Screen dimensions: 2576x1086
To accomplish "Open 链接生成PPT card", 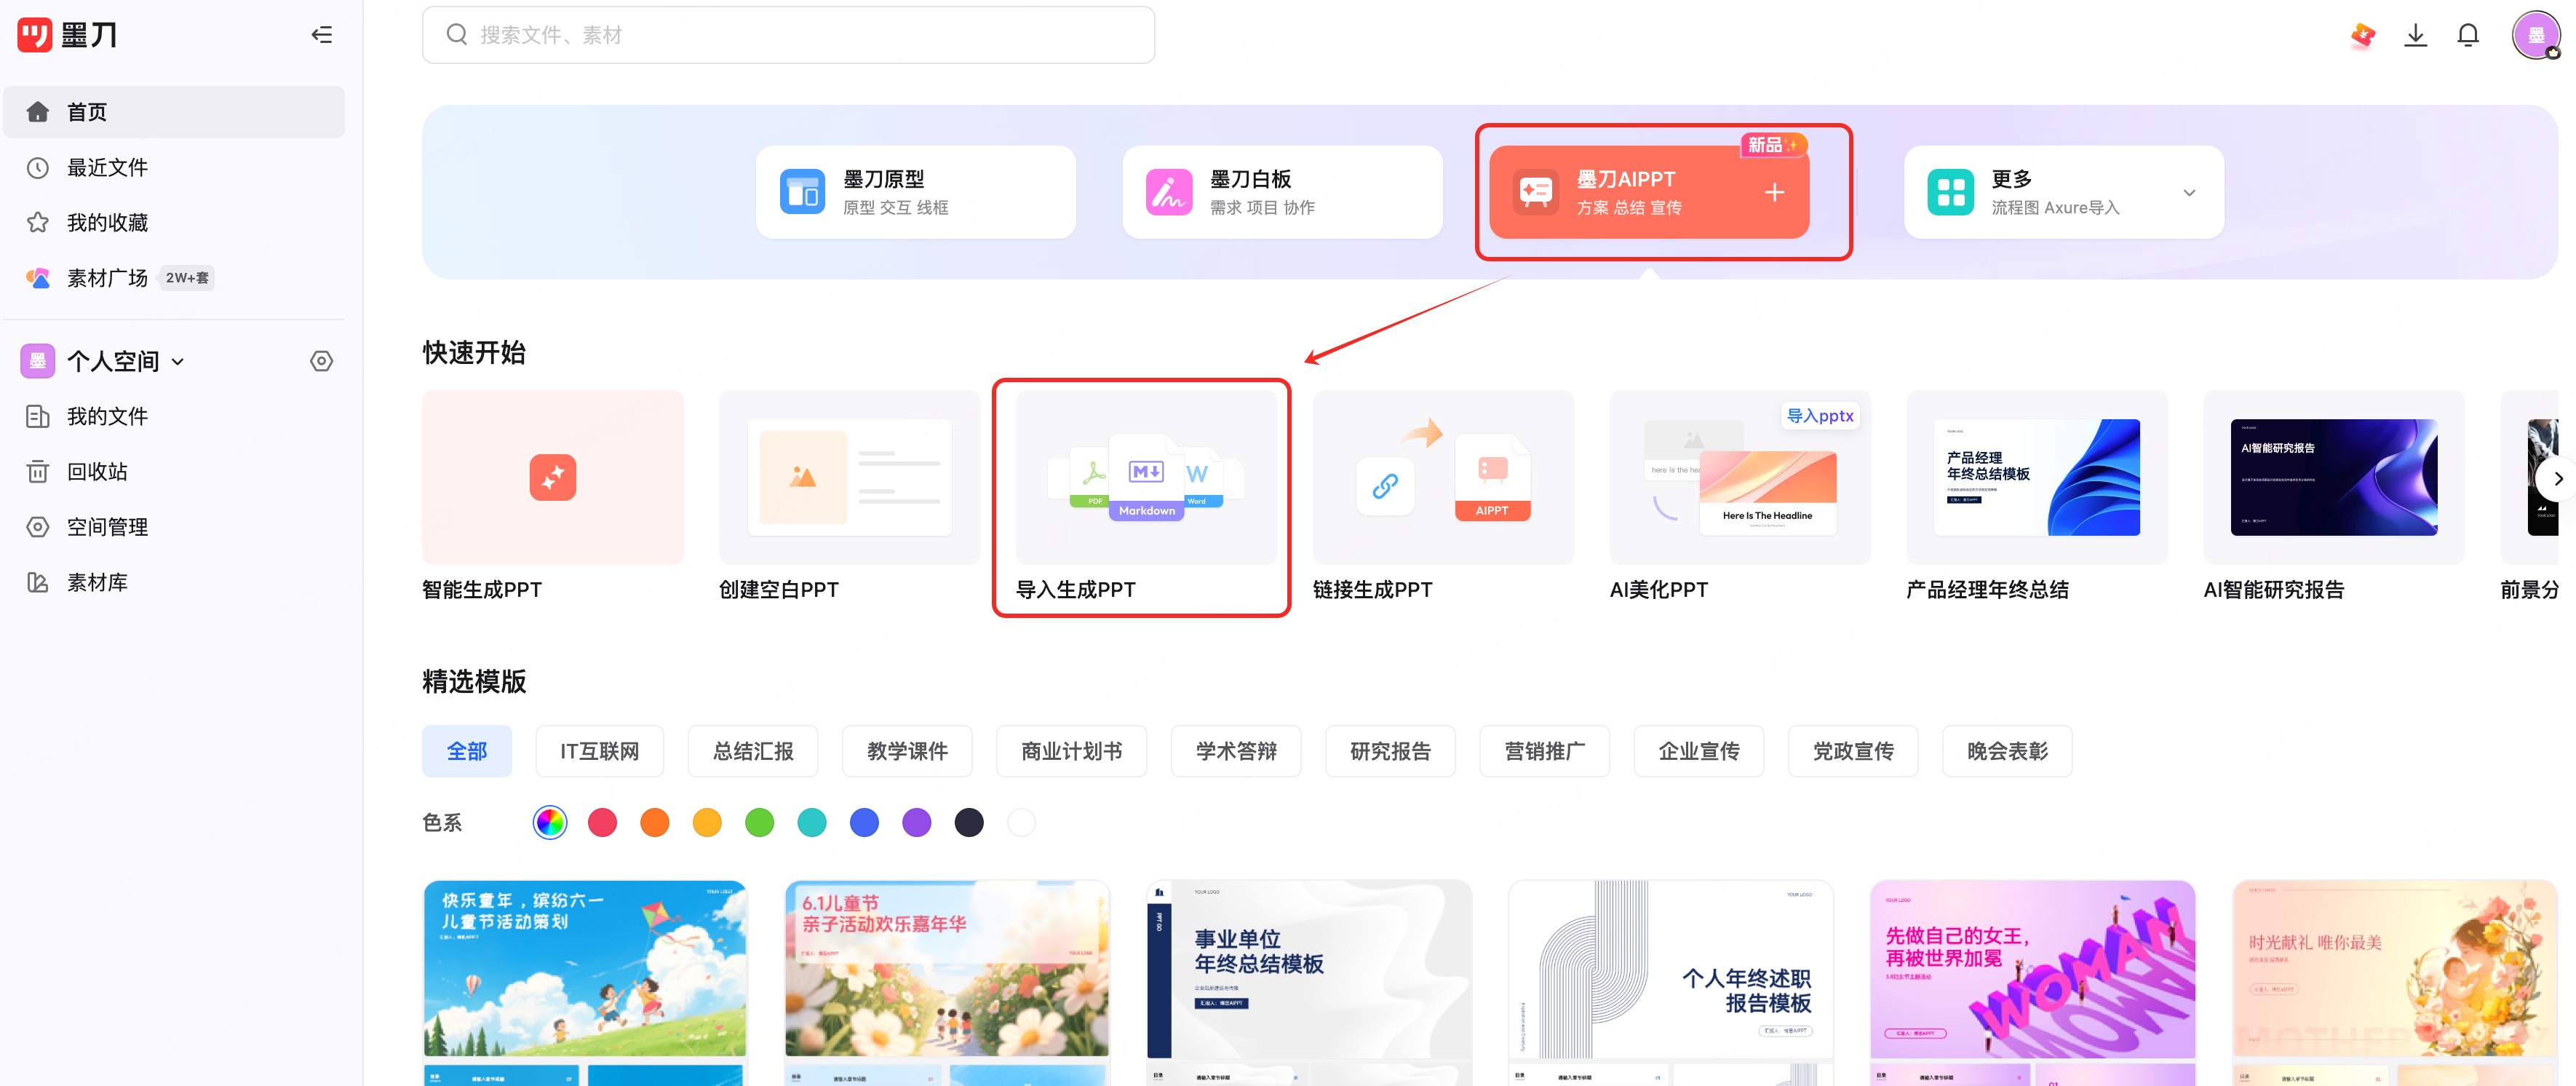I will 1443,497.
